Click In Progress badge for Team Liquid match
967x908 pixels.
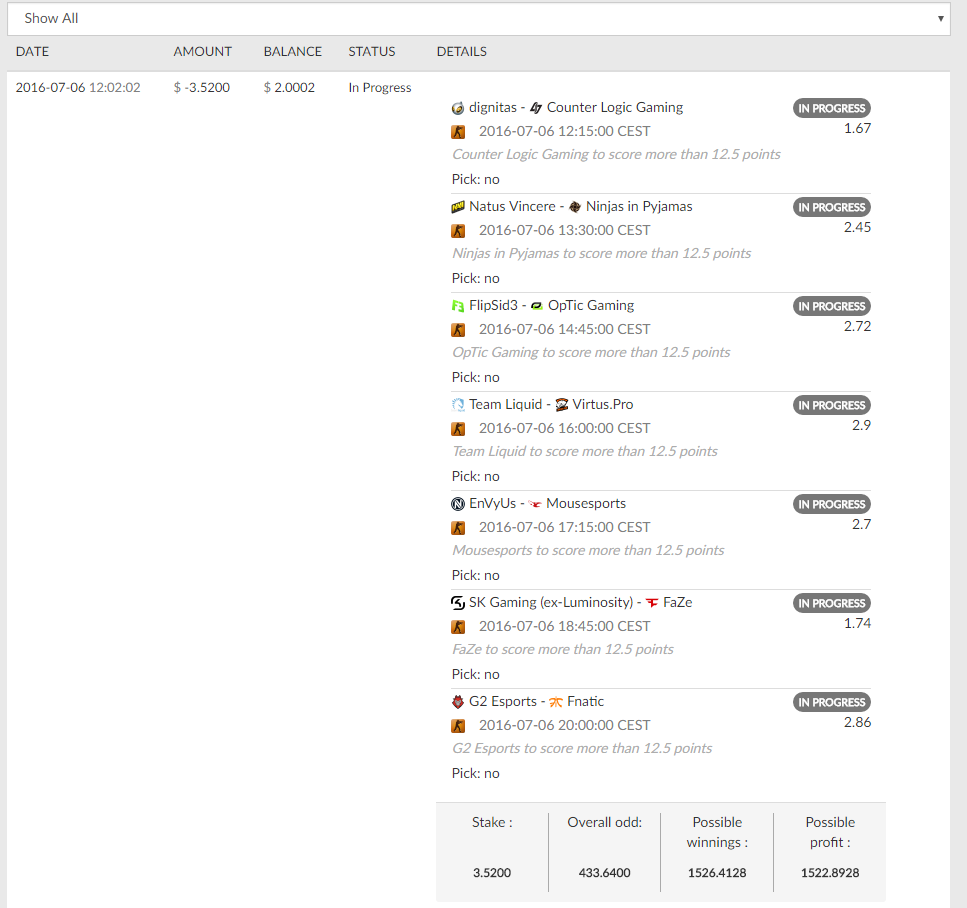click(x=831, y=405)
